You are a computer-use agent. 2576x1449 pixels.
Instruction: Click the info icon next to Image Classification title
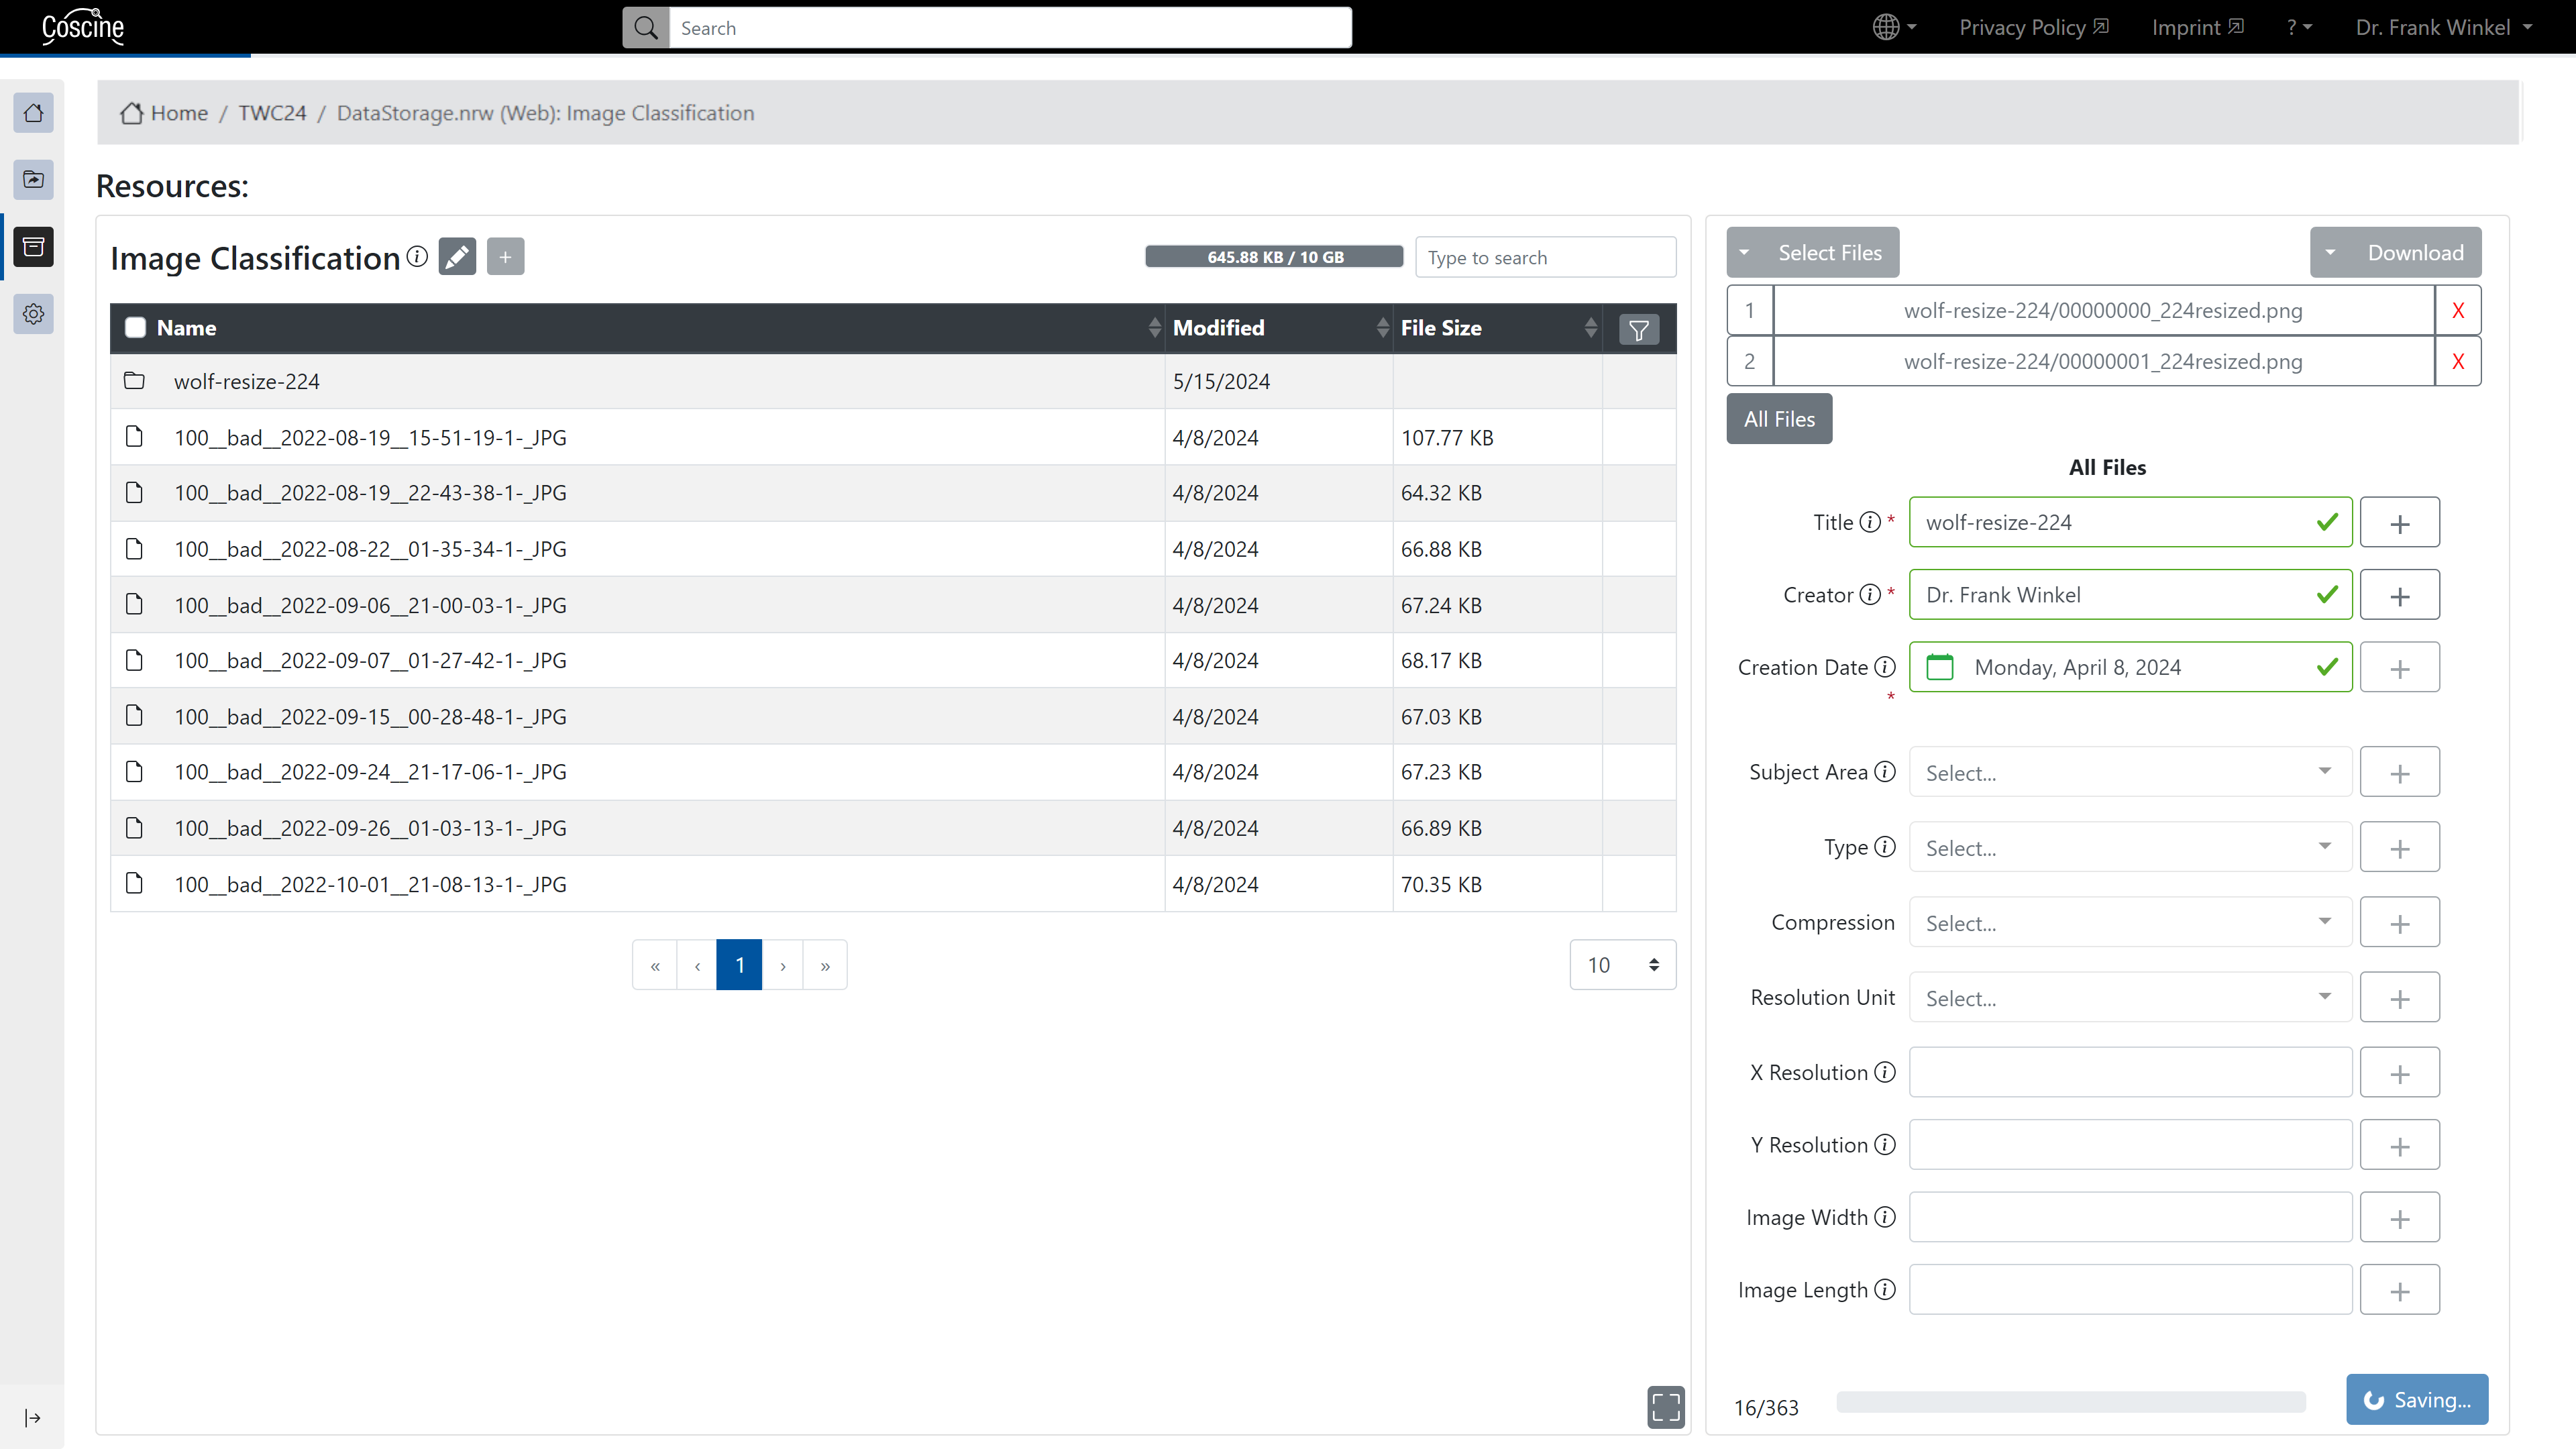417,257
